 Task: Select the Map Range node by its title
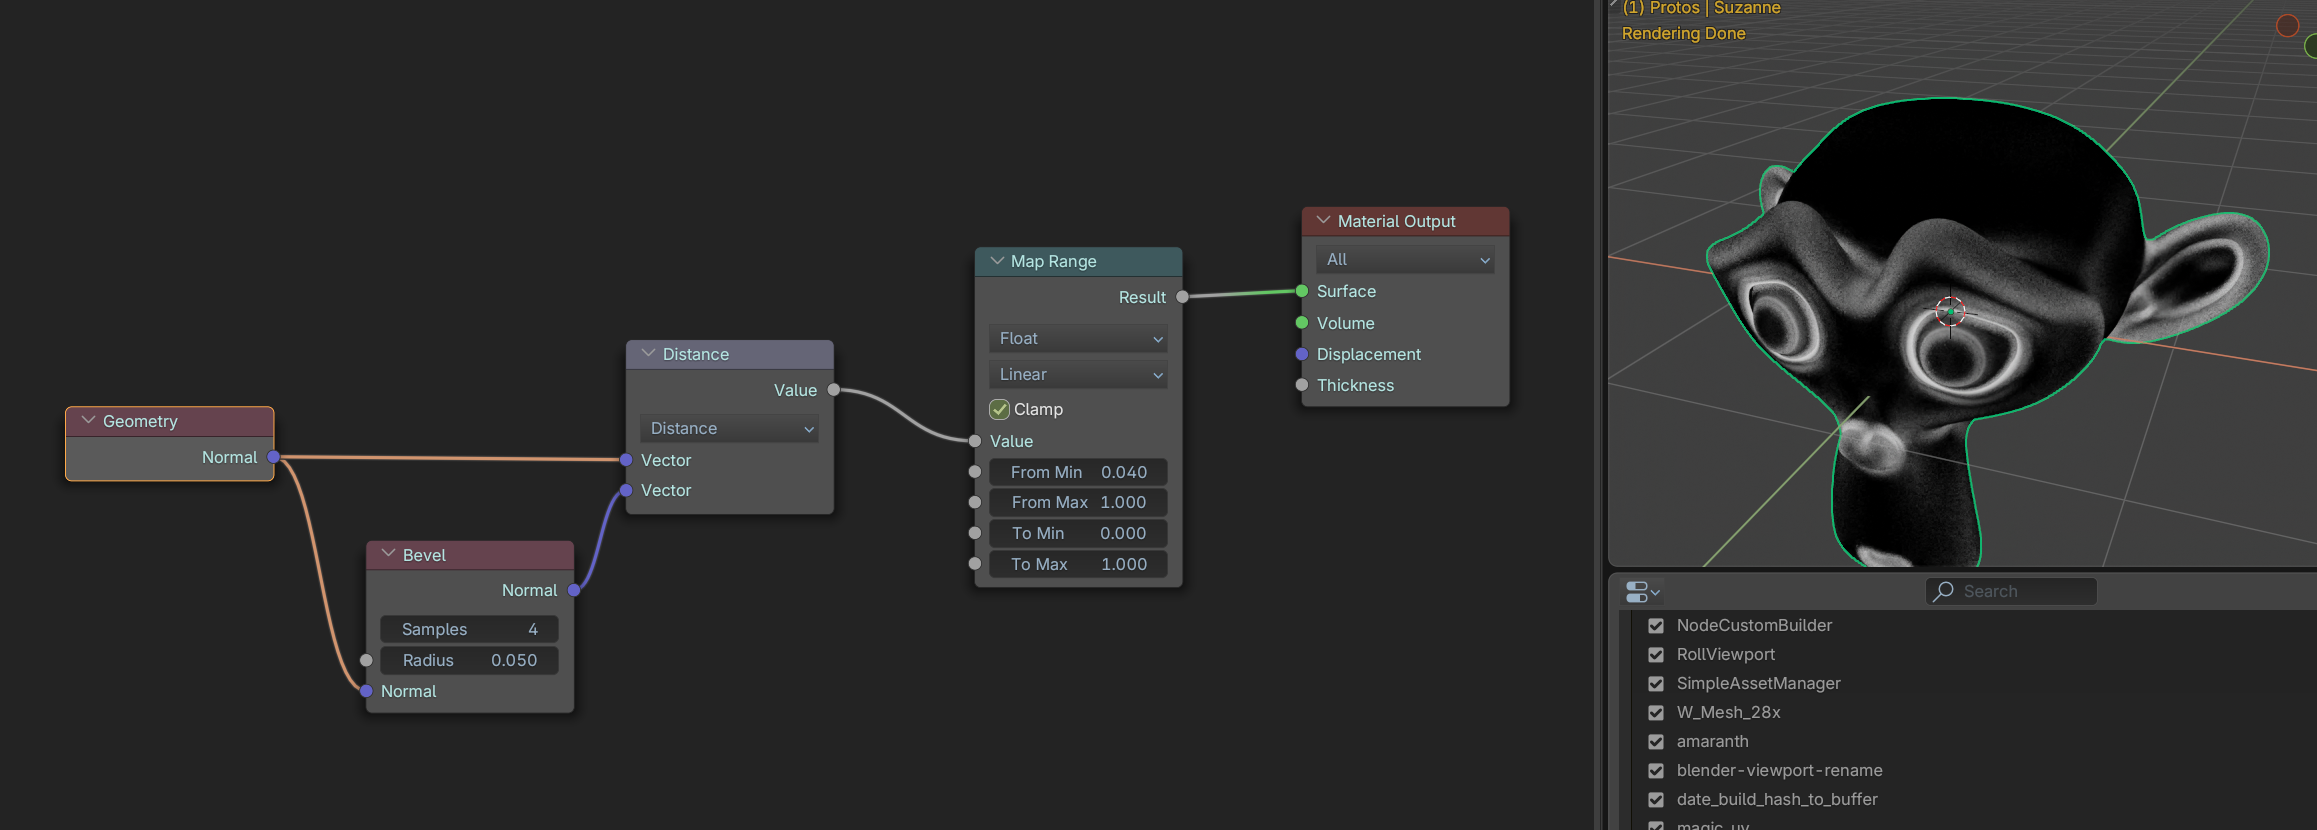[1054, 261]
